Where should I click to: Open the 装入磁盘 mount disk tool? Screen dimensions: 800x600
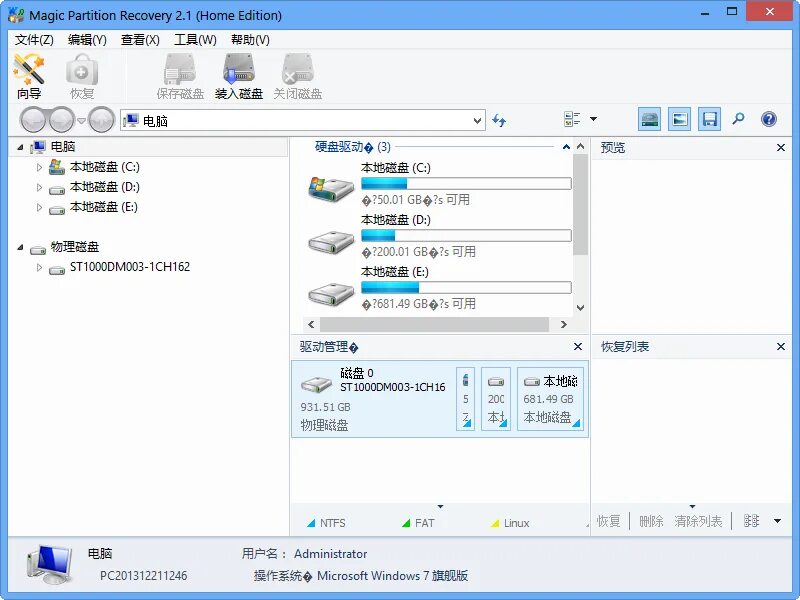tap(239, 76)
